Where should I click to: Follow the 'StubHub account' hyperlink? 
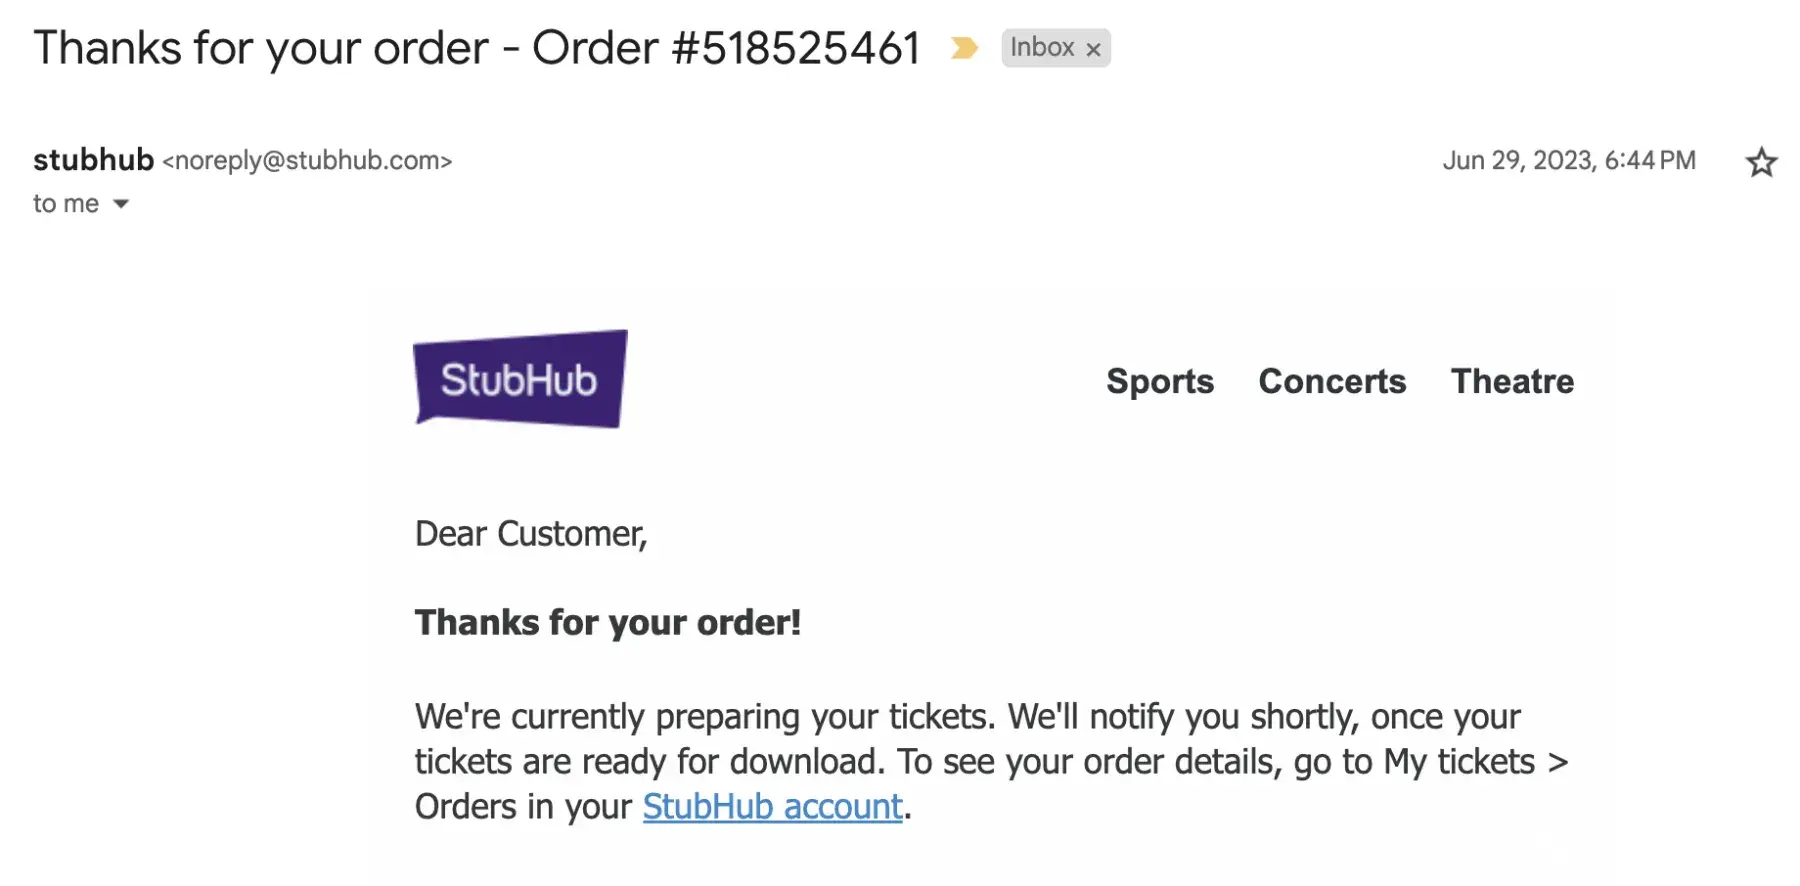click(x=772, y=806)
